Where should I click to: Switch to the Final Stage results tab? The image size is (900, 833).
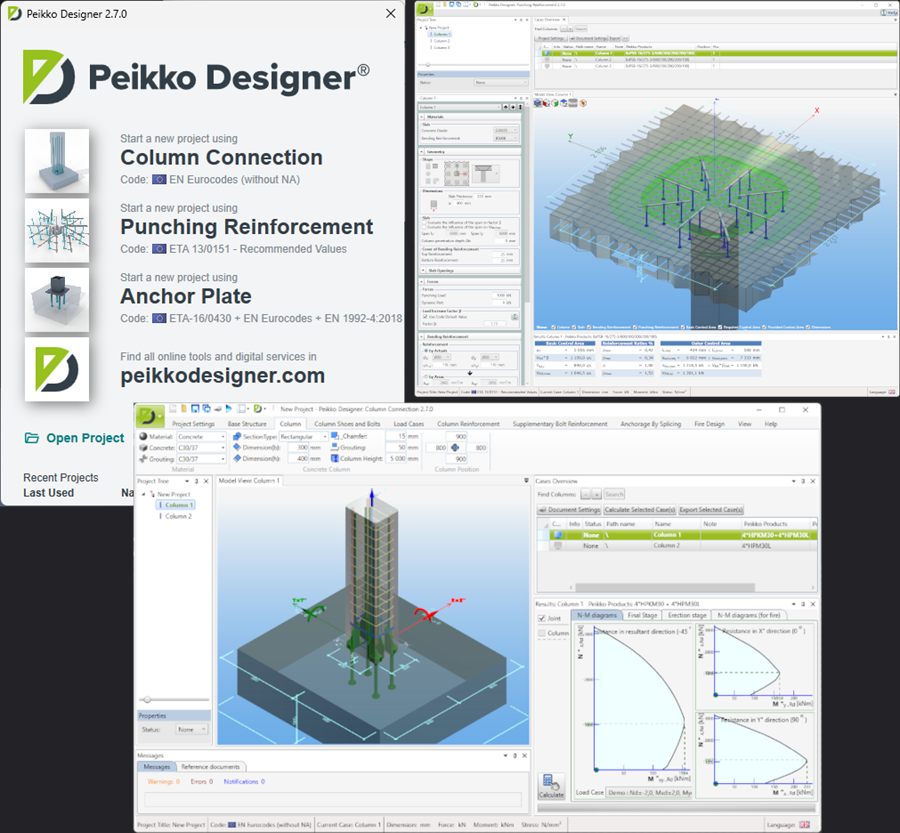coord(642,615)
